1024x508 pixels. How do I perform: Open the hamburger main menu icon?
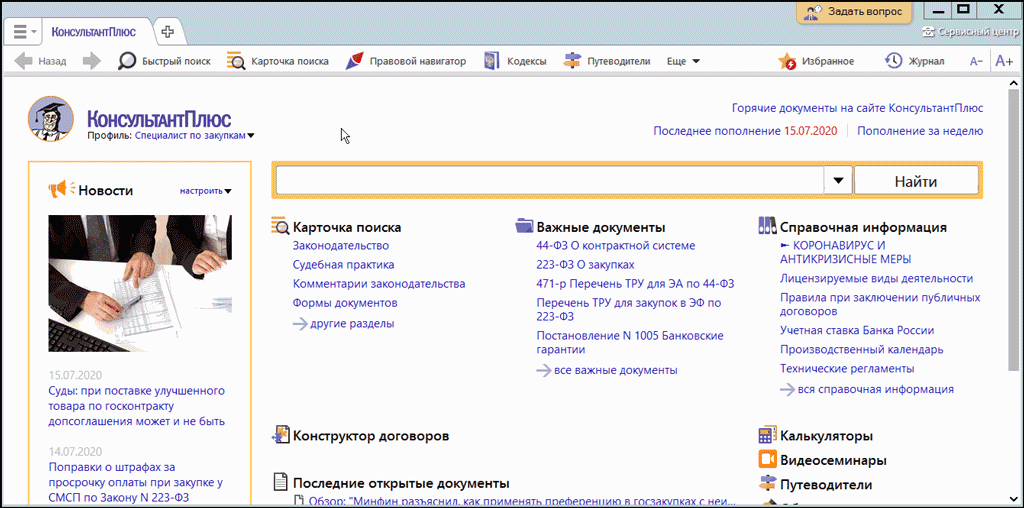pyautogui.click(x=20, y=31)
